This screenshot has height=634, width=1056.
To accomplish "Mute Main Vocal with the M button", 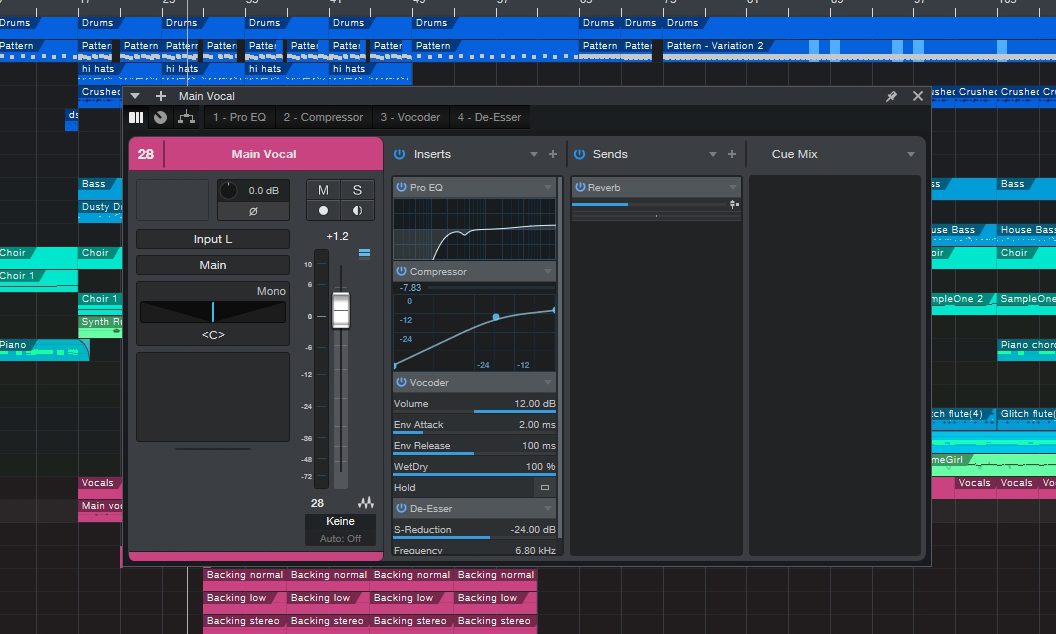I will pyautogui.click(x=324, y=189).
